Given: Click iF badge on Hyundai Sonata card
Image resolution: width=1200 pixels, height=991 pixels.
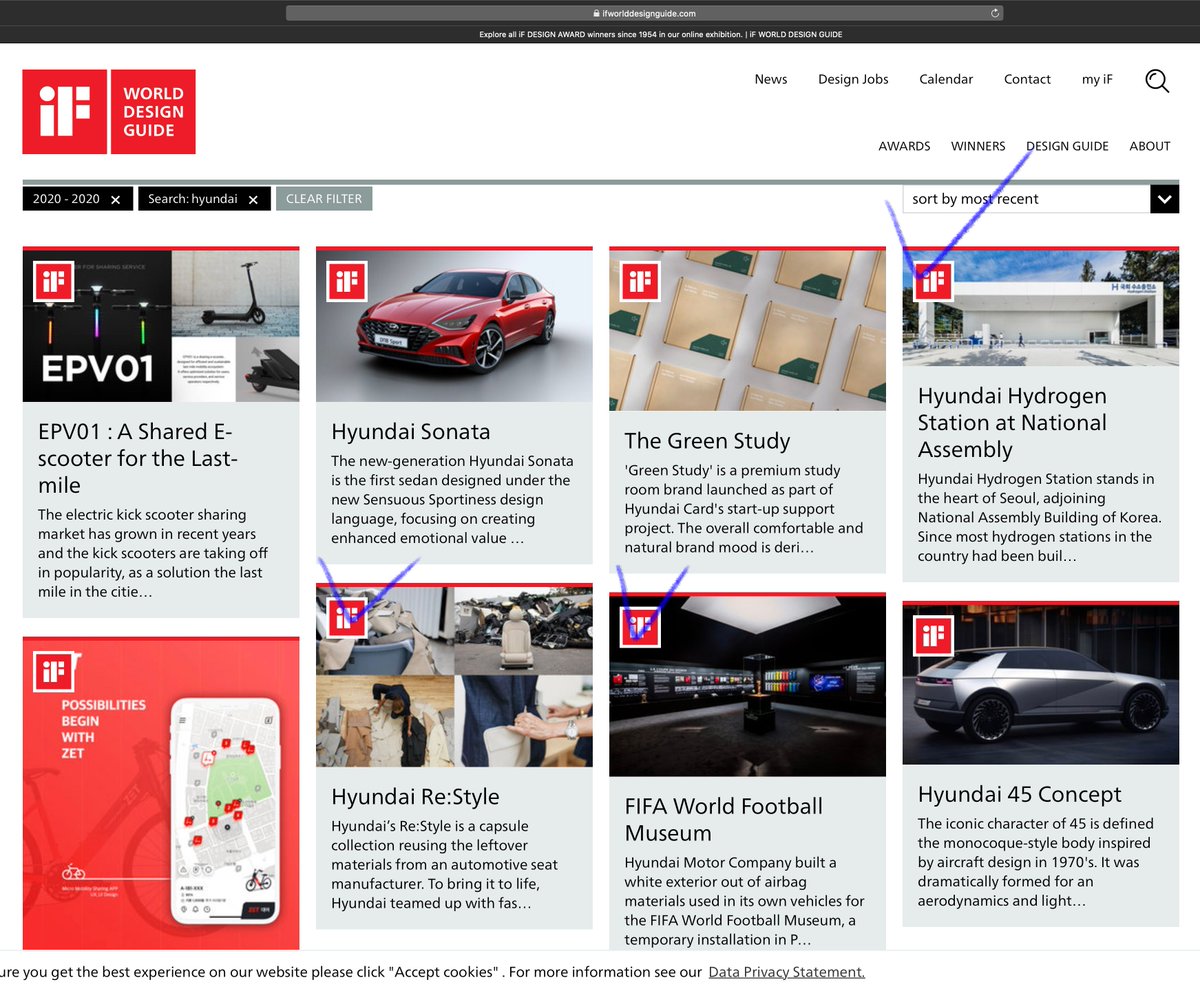Looking at the screenshot, I should coord(347,281).
